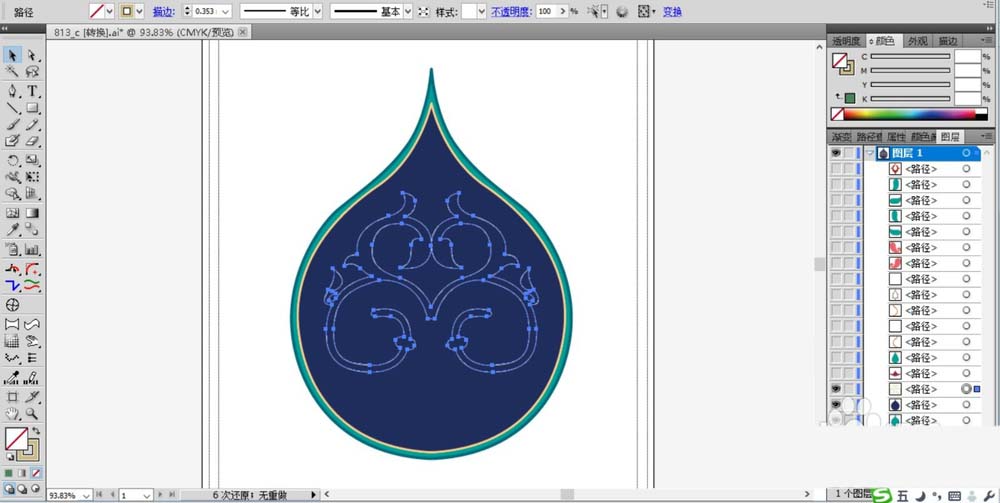Viewport: 1000px width, 503px height.
Task: Select the Selection (black arrow) tool
Action: pyautogui.click(x=12, y=55)
